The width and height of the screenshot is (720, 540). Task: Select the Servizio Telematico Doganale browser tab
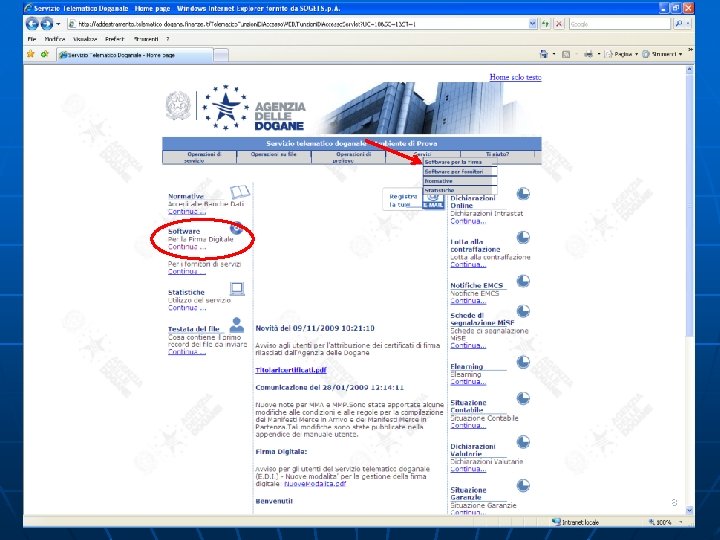point(135,55)
